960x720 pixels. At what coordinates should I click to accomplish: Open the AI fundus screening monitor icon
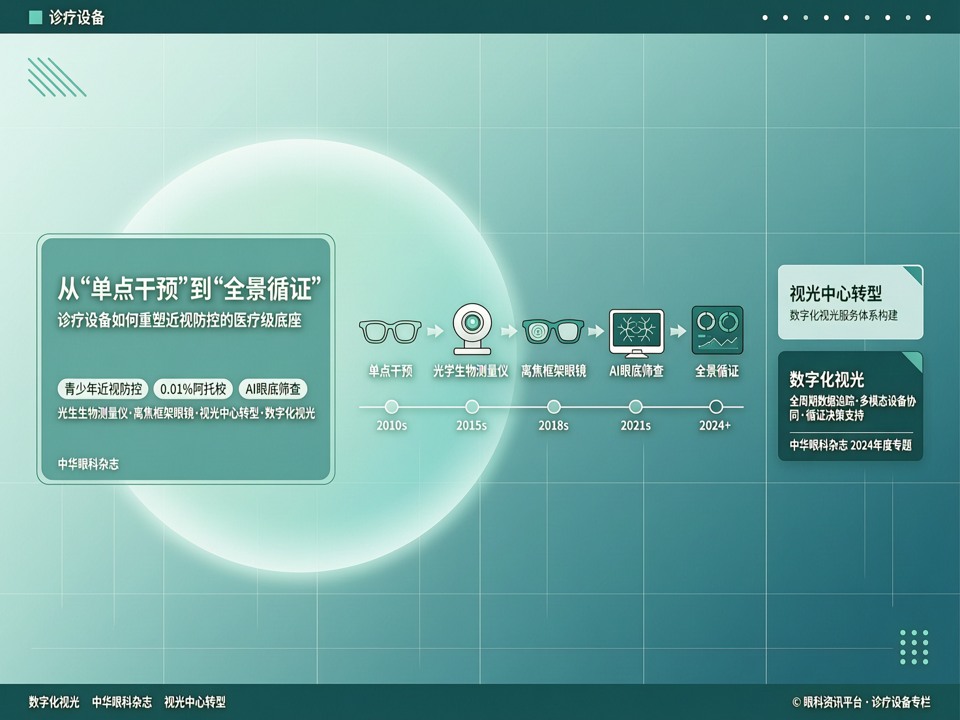pyautogui.click(x=636, y=333)
